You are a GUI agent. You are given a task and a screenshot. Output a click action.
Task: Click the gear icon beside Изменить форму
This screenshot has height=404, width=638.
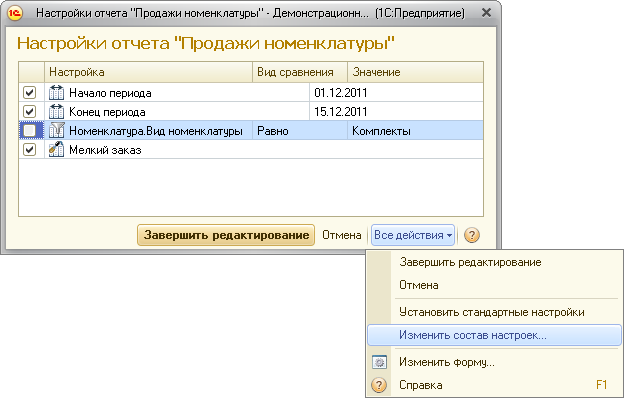click(x=380, y=362)
